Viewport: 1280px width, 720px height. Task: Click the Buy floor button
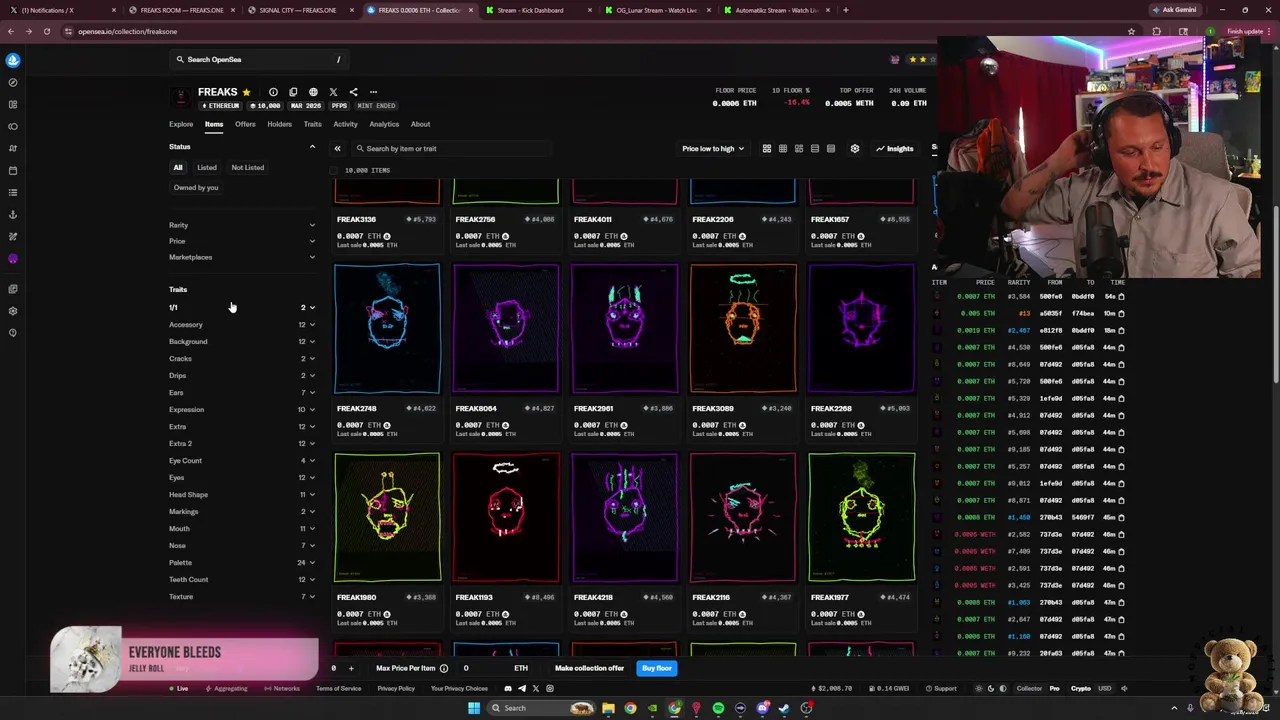pyautogui.click(x=657, y=668)
